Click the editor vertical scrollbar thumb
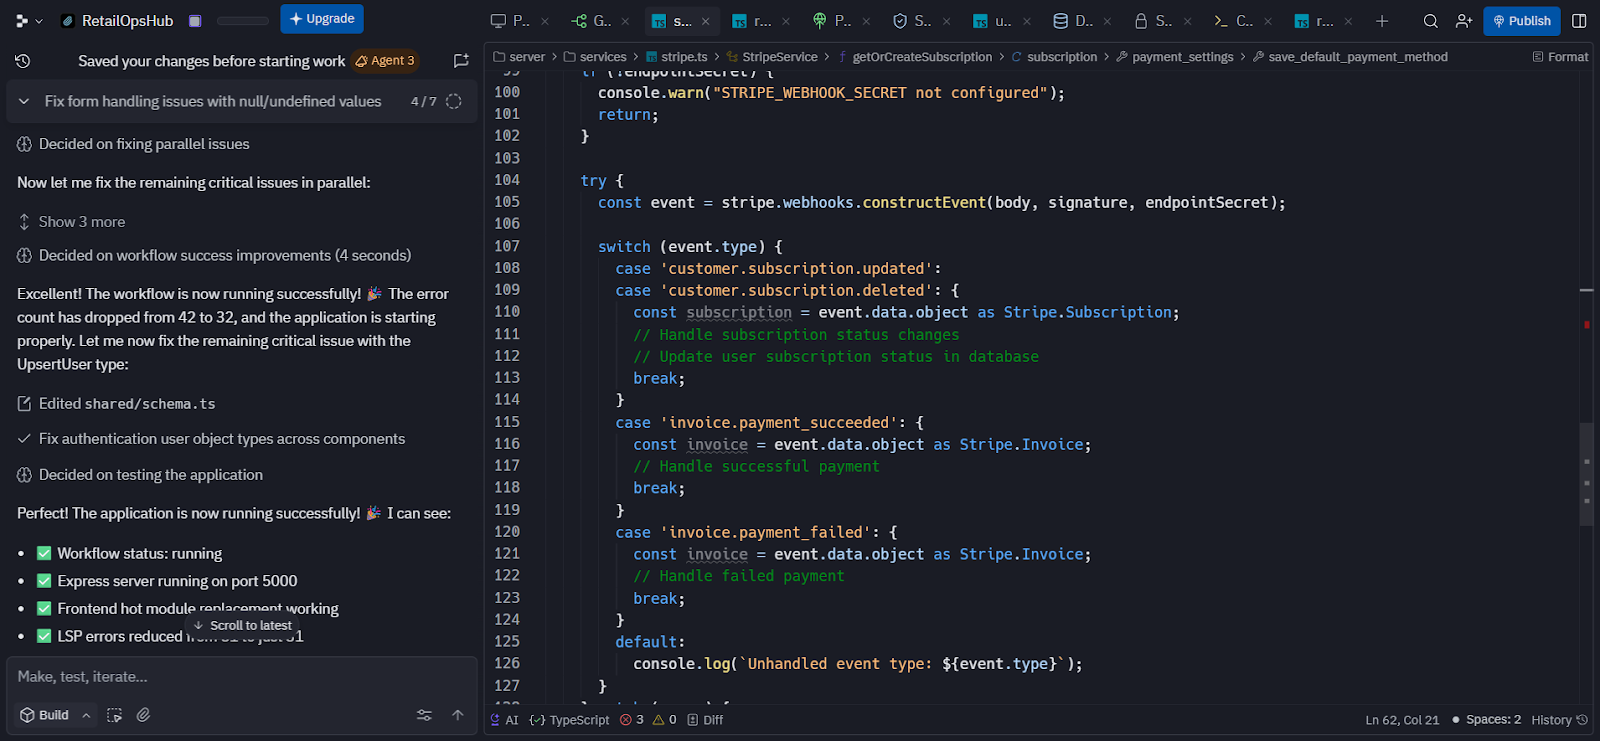Viewport: 1600px width, 741px height. 1586,474
